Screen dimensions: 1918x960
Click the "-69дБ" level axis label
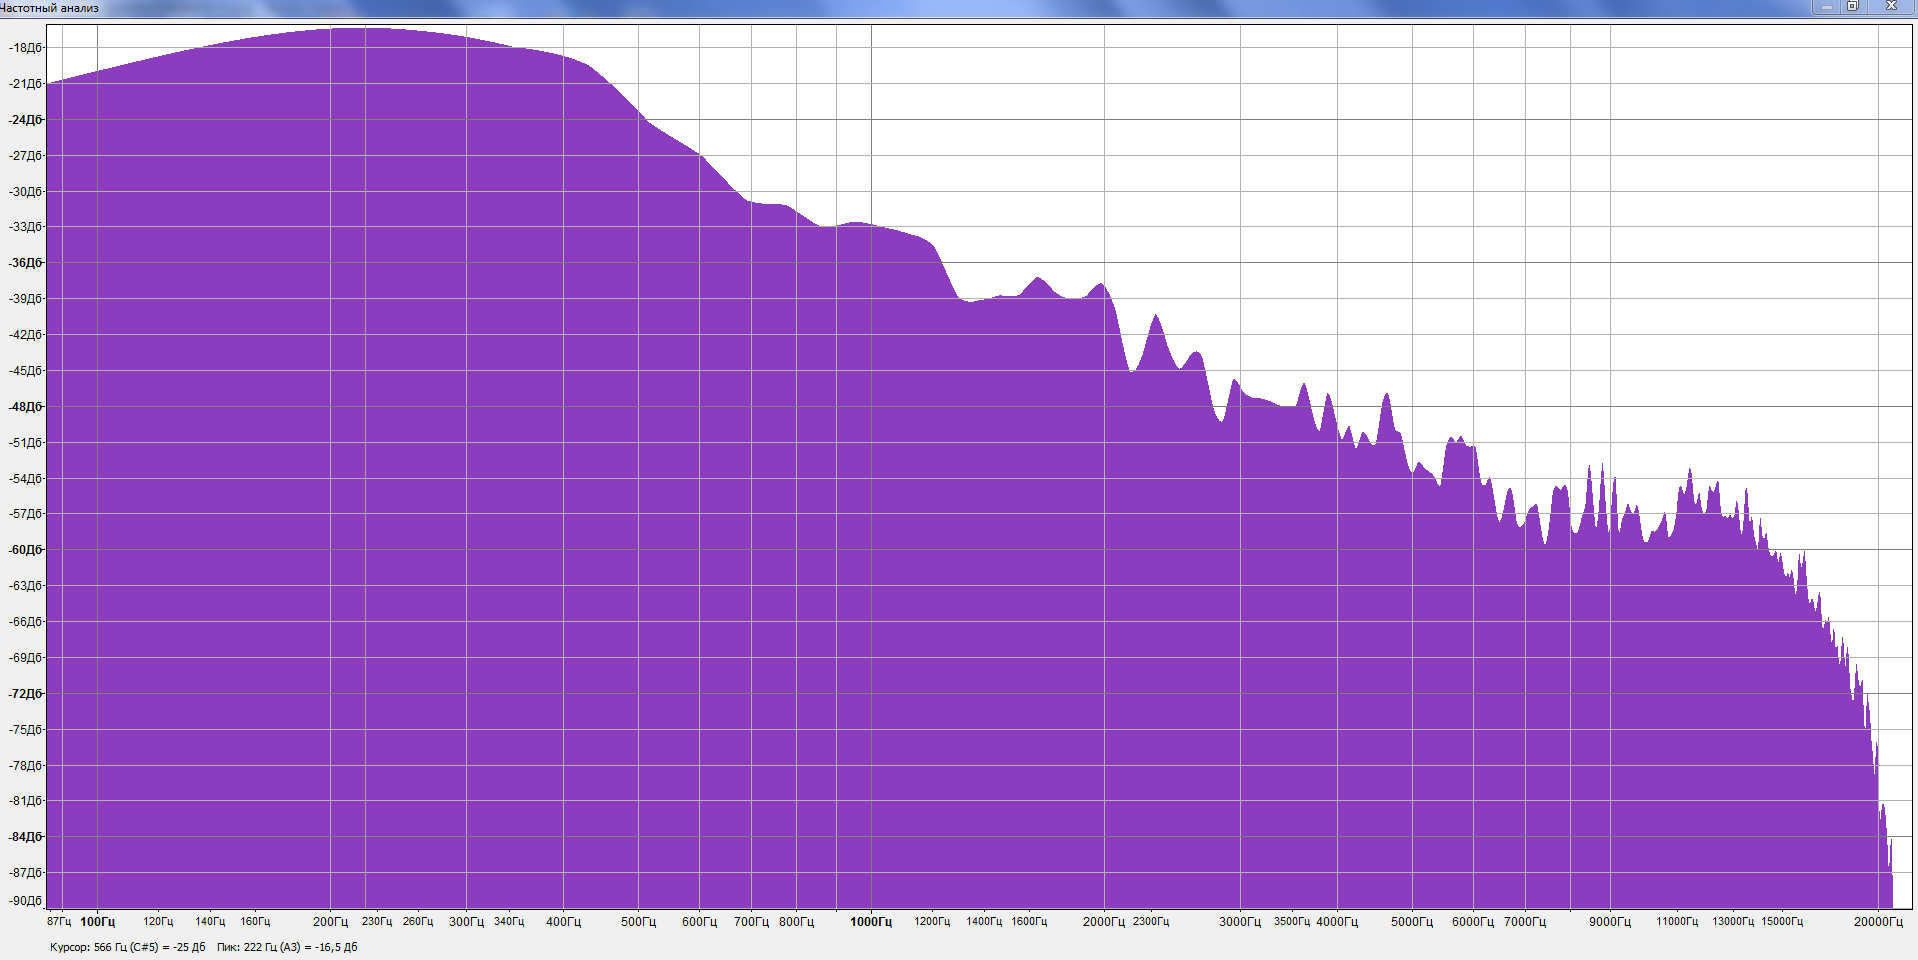(27, 658)
